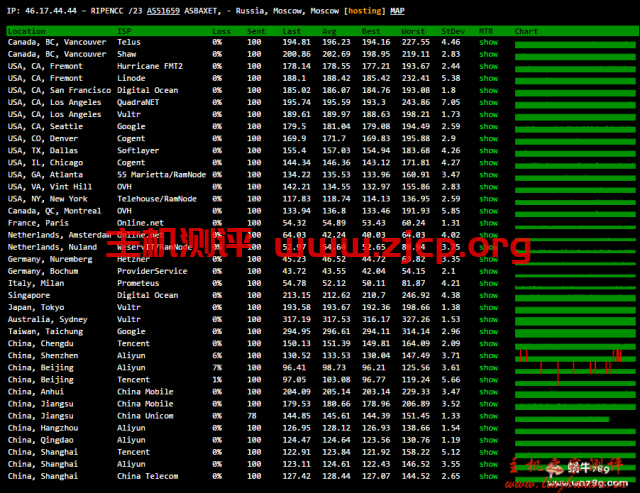This screenshot has width=640, height=493.
Task: Click the Best column header
Action: click(x=371, y=31)
